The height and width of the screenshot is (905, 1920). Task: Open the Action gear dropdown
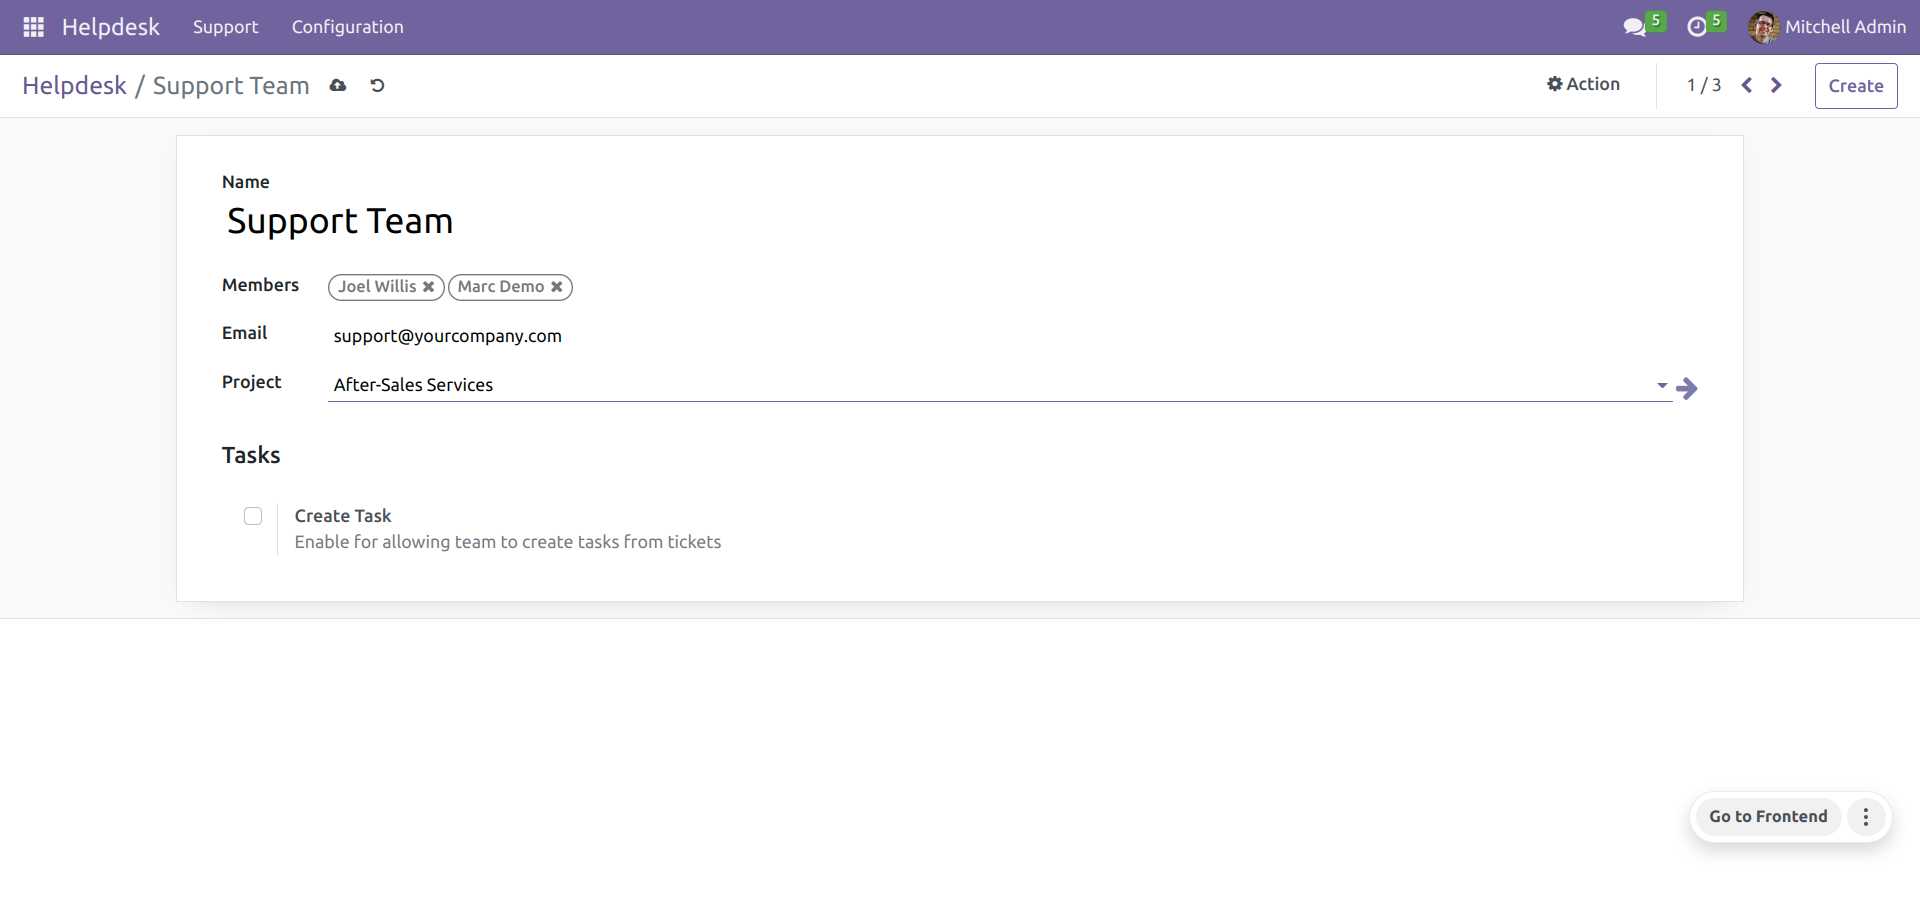[x=1583, y=84]
